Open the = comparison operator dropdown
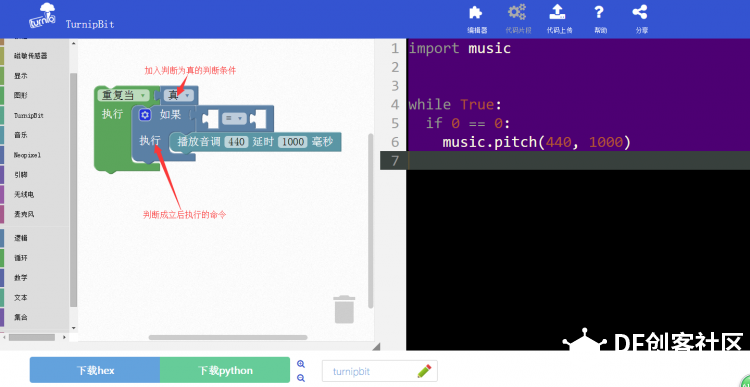Image resolution: width=750 pixels, height=387 pixels. pyautogui.click(x=234, y=119)
